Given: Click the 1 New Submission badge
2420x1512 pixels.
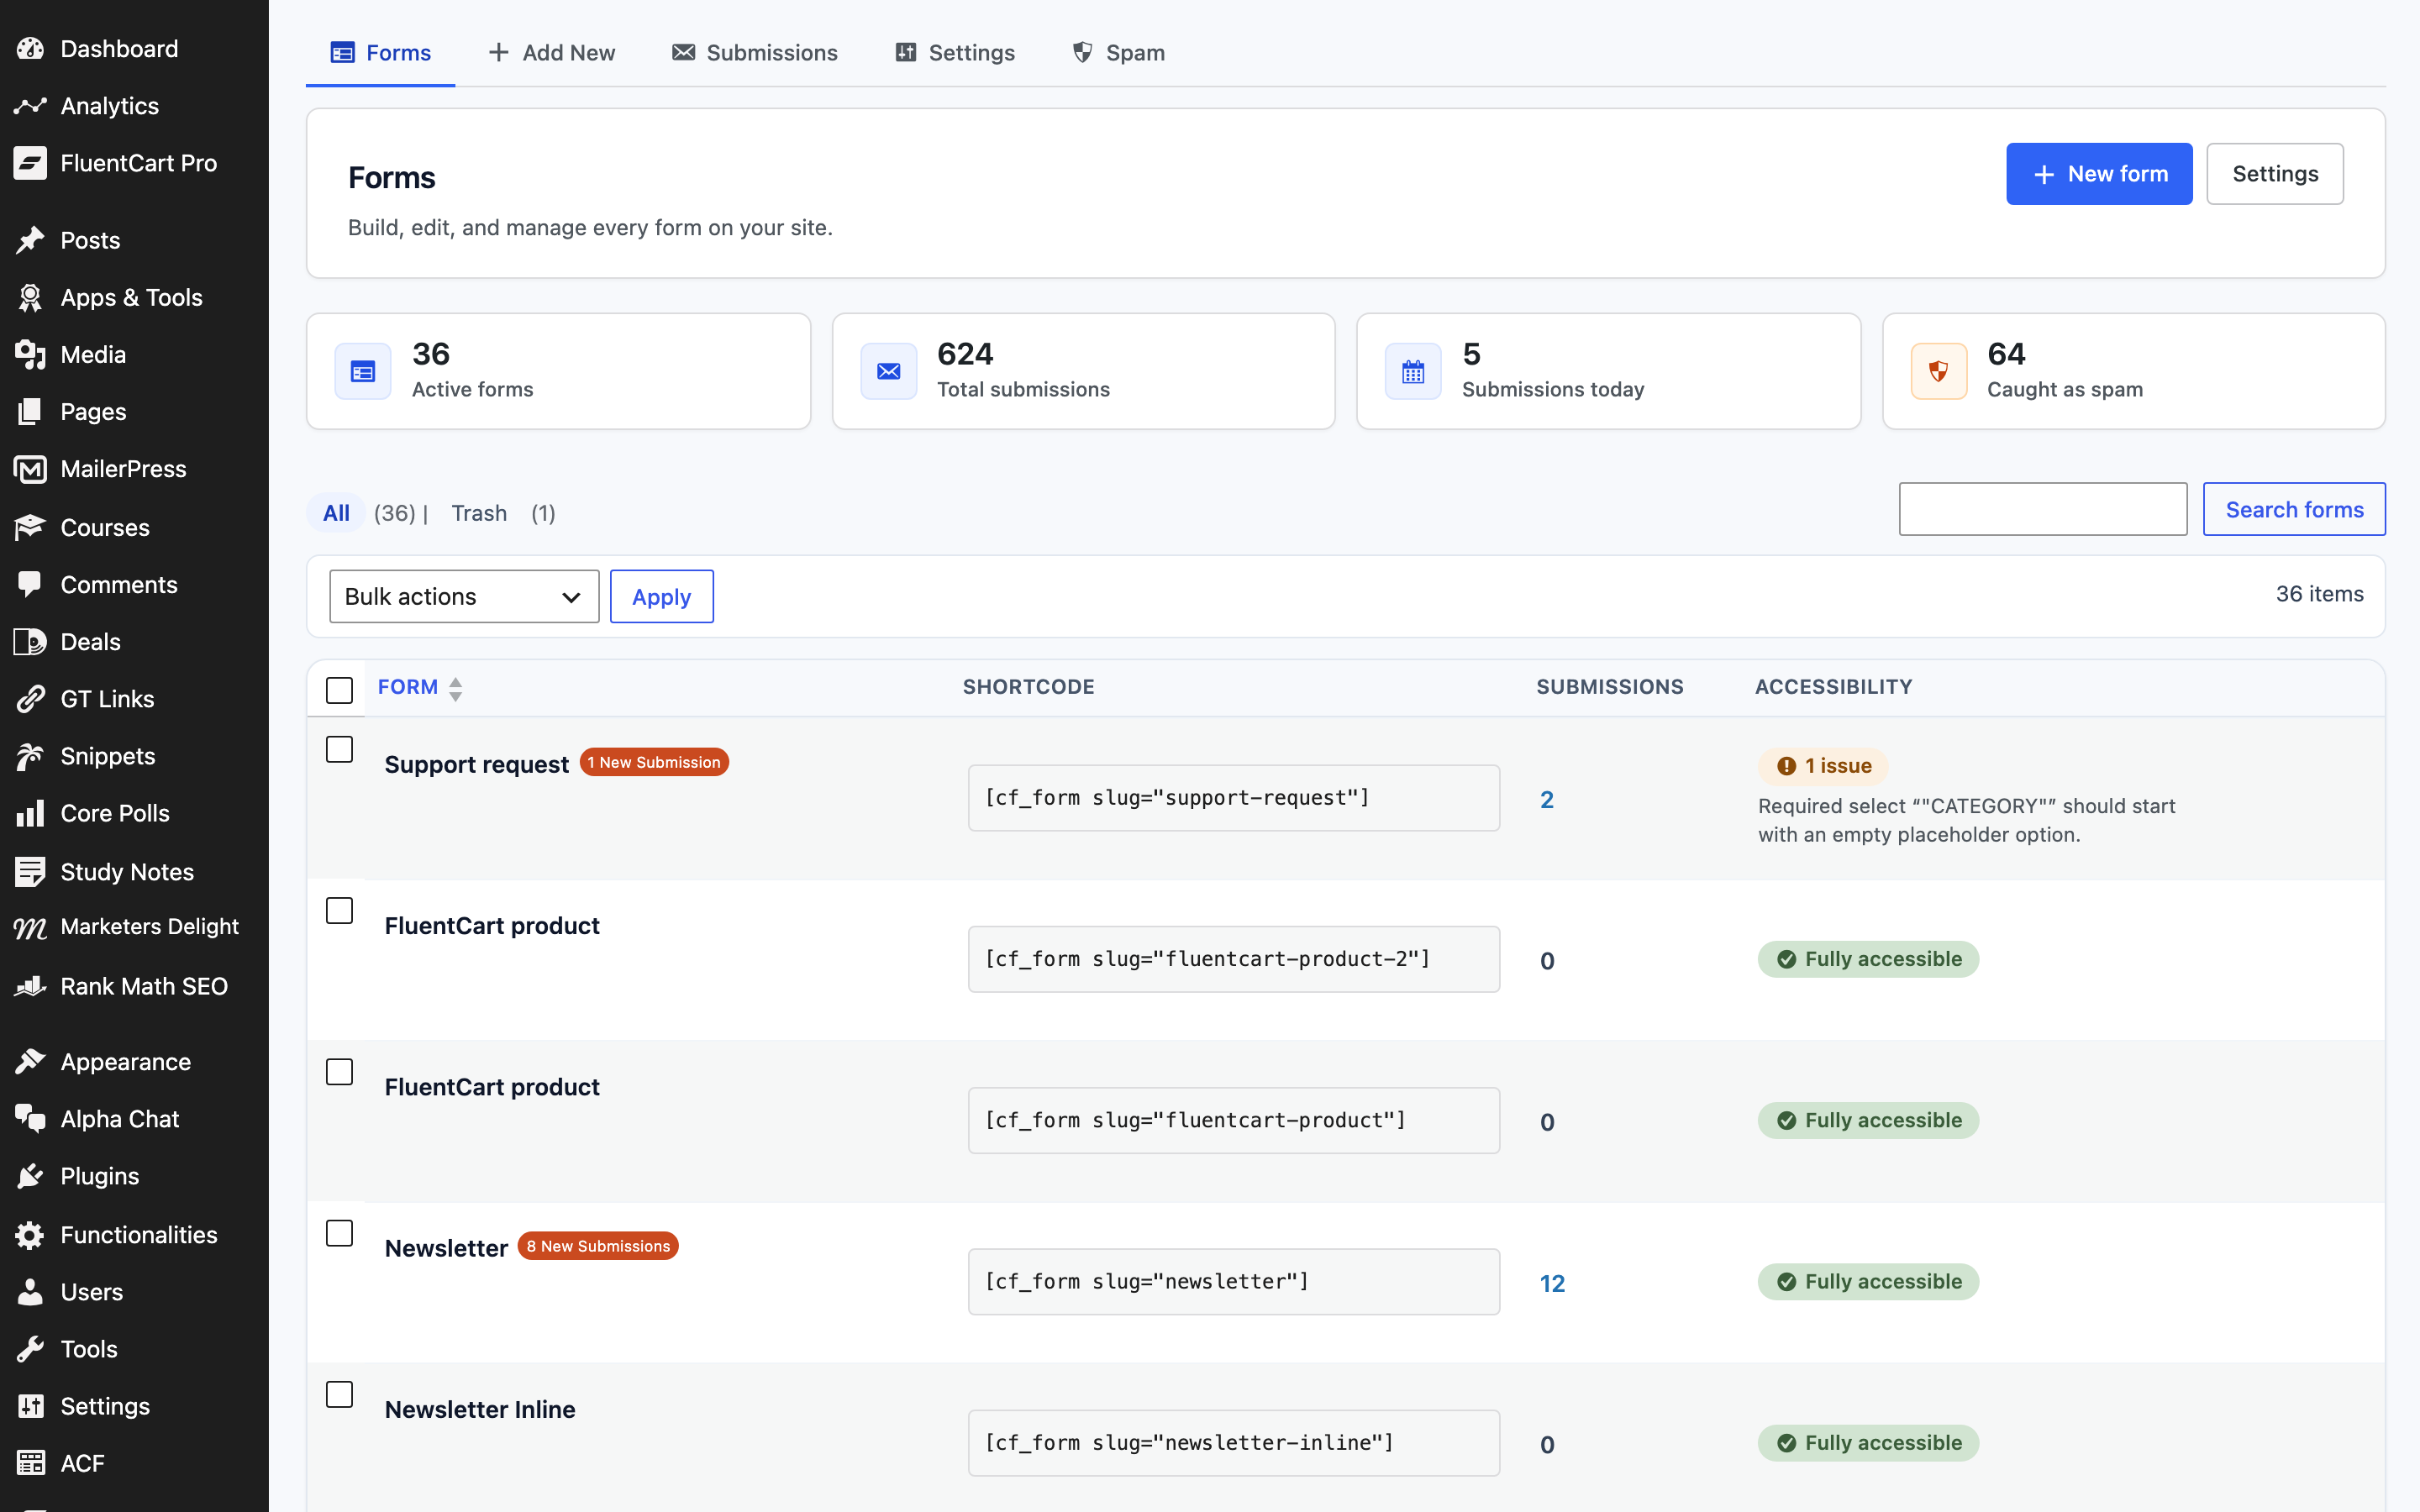Looking at the screenshot, I should point(654,762).
